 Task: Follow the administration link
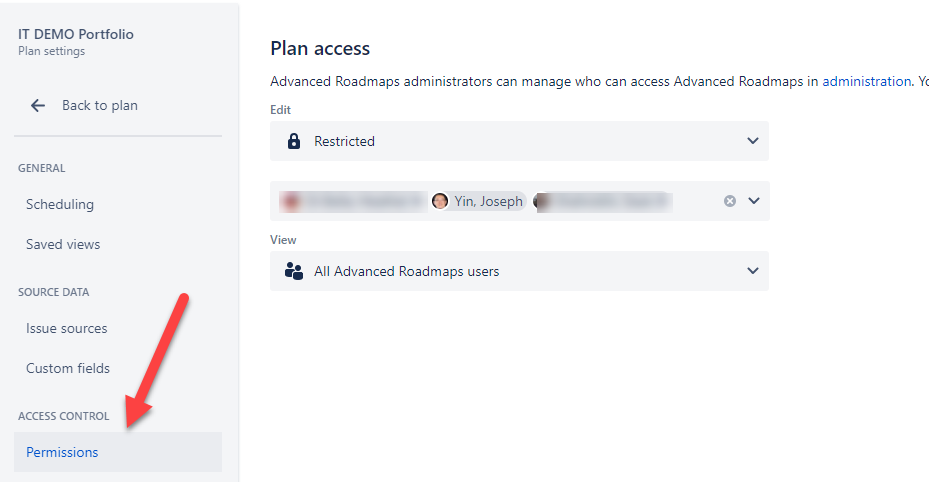pyautogui.click(x=866, y=81)
